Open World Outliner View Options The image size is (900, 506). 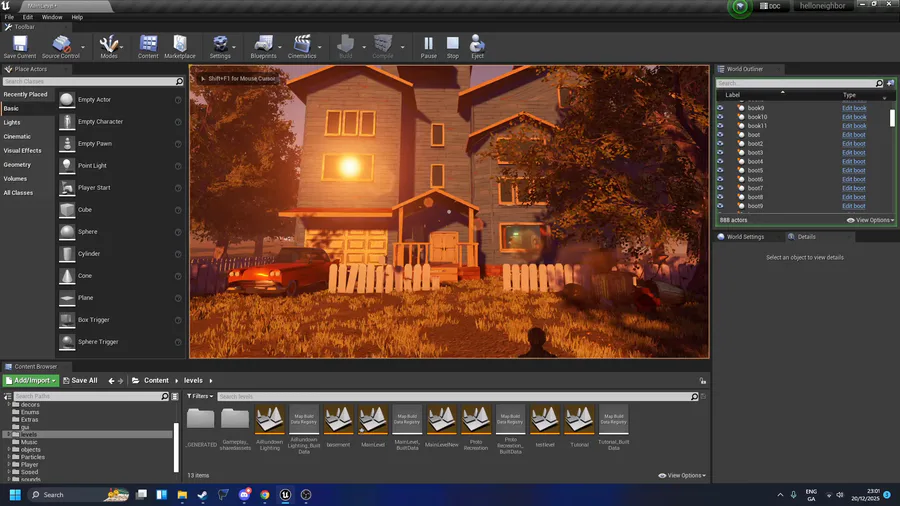(870, 220)
